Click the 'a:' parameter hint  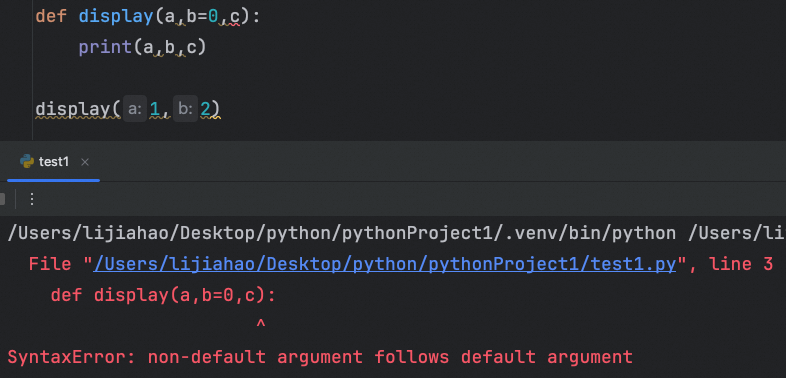pyautogui.click(x=135, y=109)
